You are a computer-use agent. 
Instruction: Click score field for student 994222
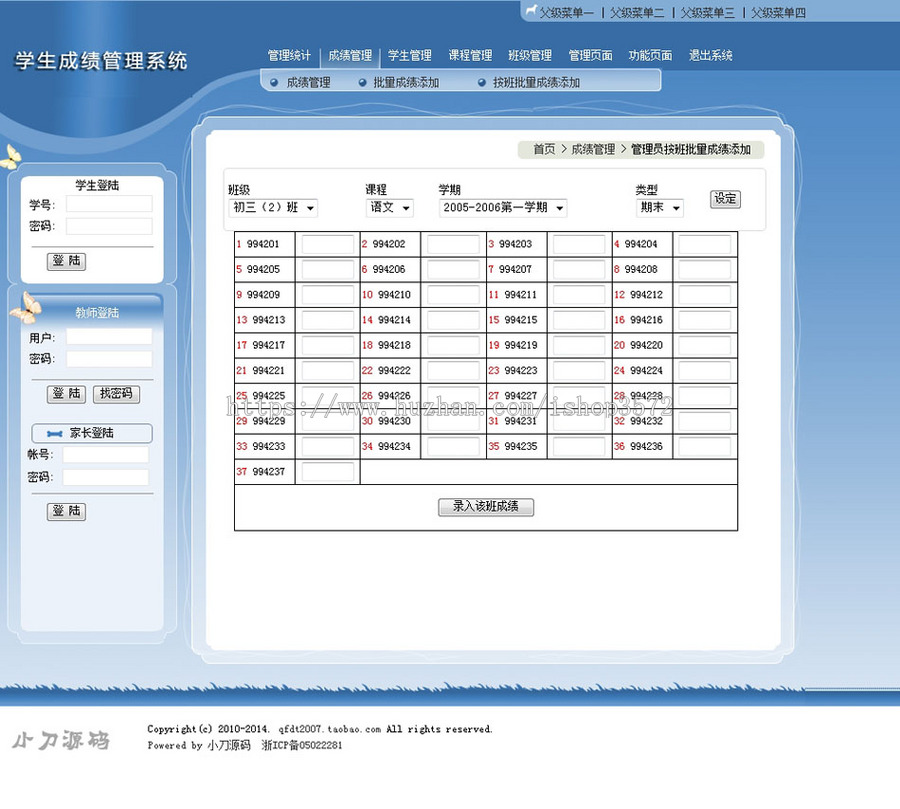[453, 371]
